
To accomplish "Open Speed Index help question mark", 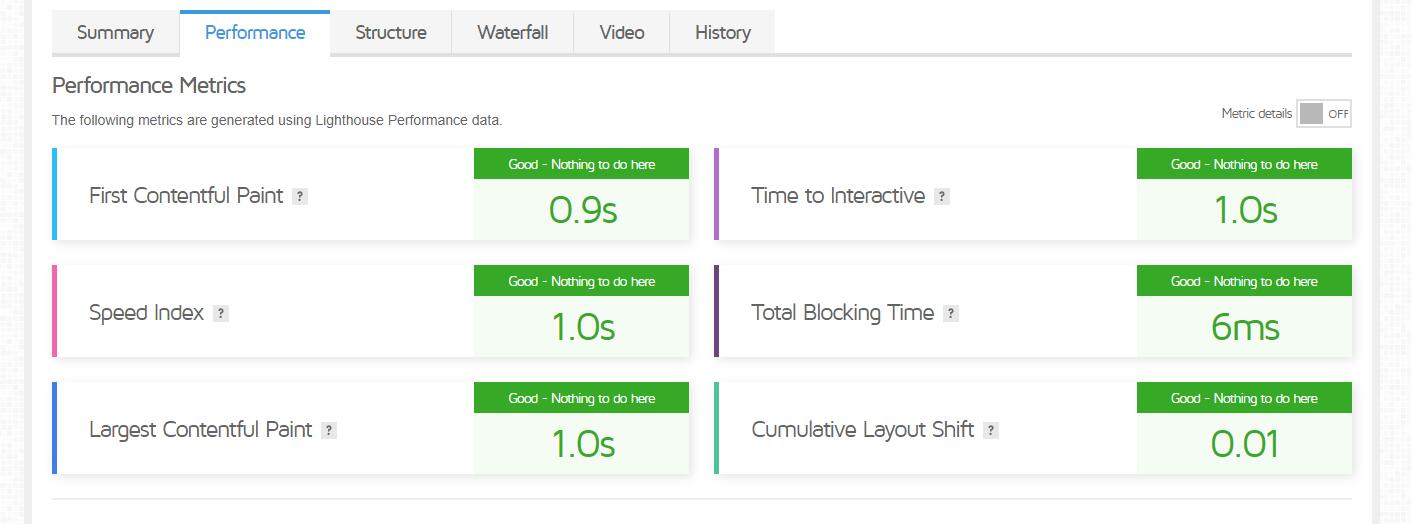I will 221,314.
